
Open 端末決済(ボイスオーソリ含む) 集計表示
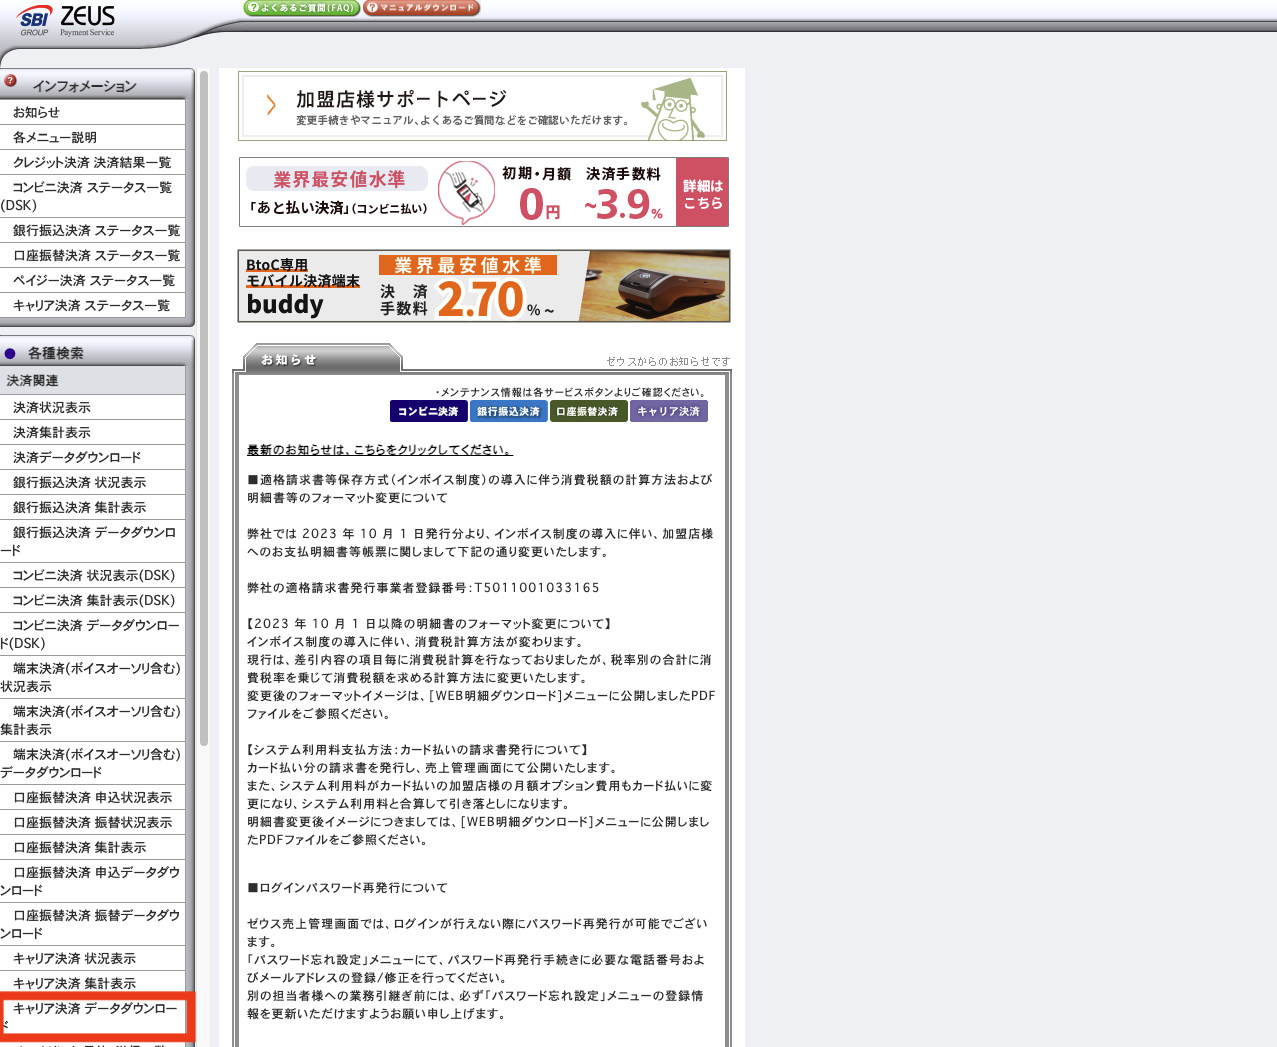point(92,720)
